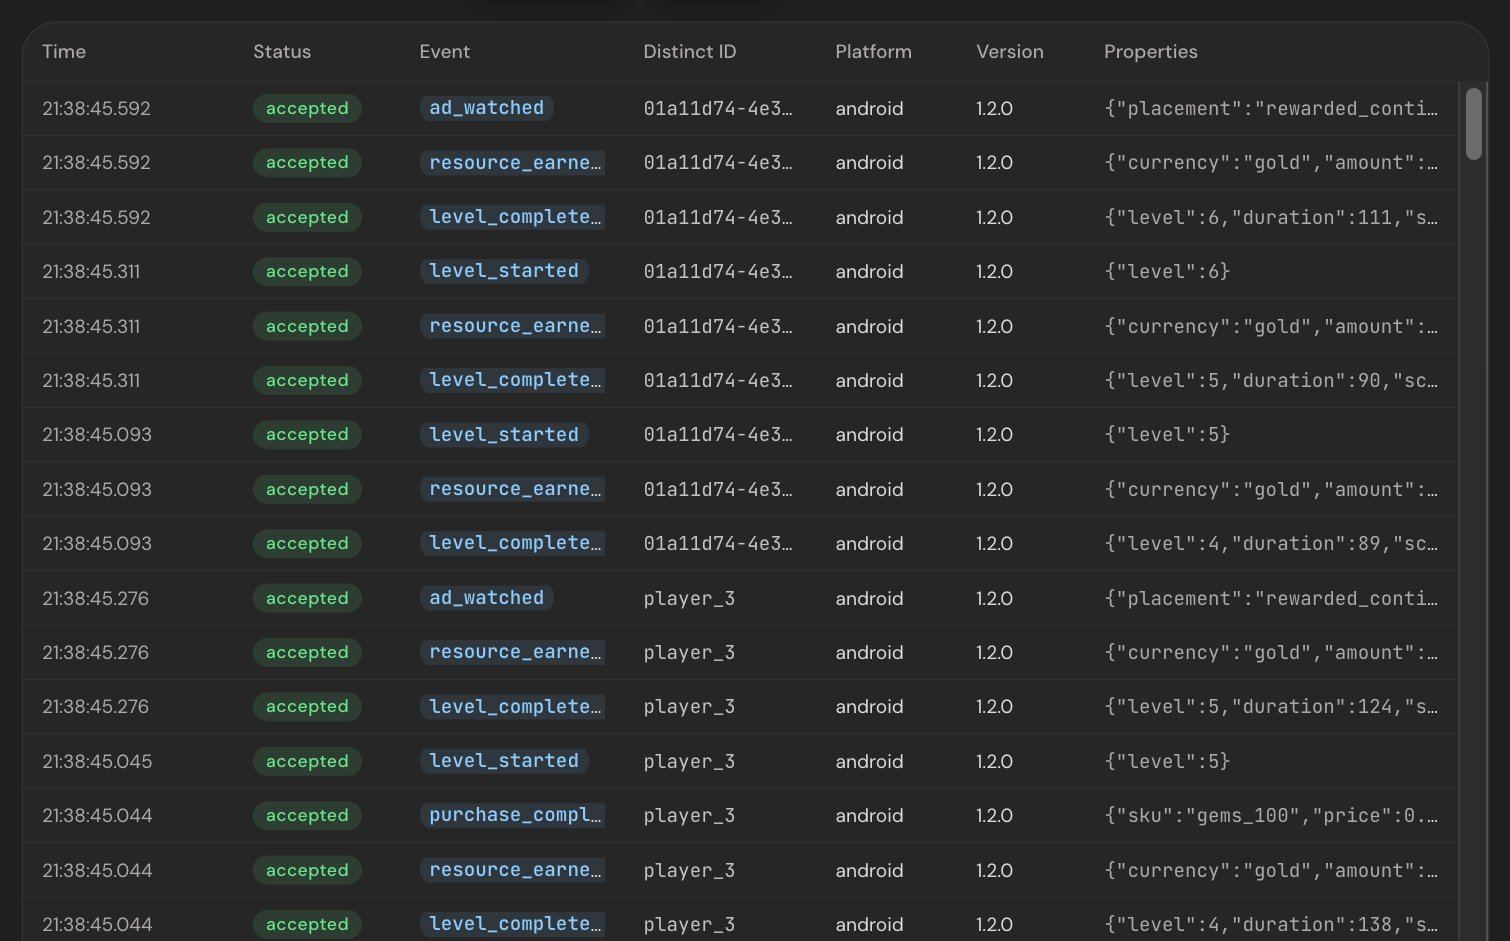
Task: Click properties starting {"level":4,"duration":89
Action: (1271, 543)
